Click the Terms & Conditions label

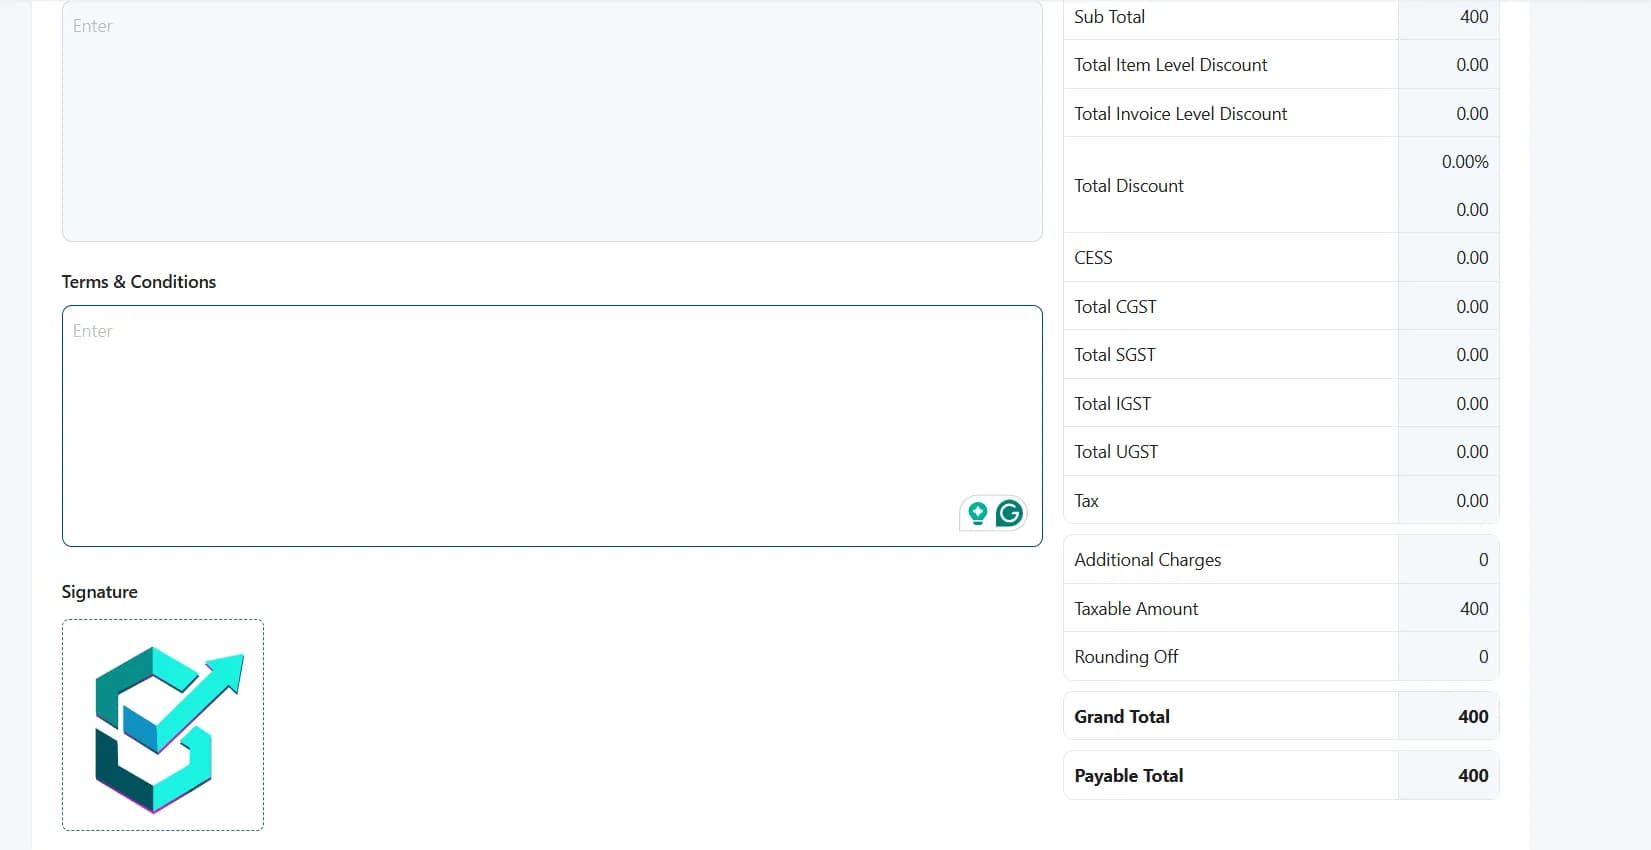[x=139, y=282]
